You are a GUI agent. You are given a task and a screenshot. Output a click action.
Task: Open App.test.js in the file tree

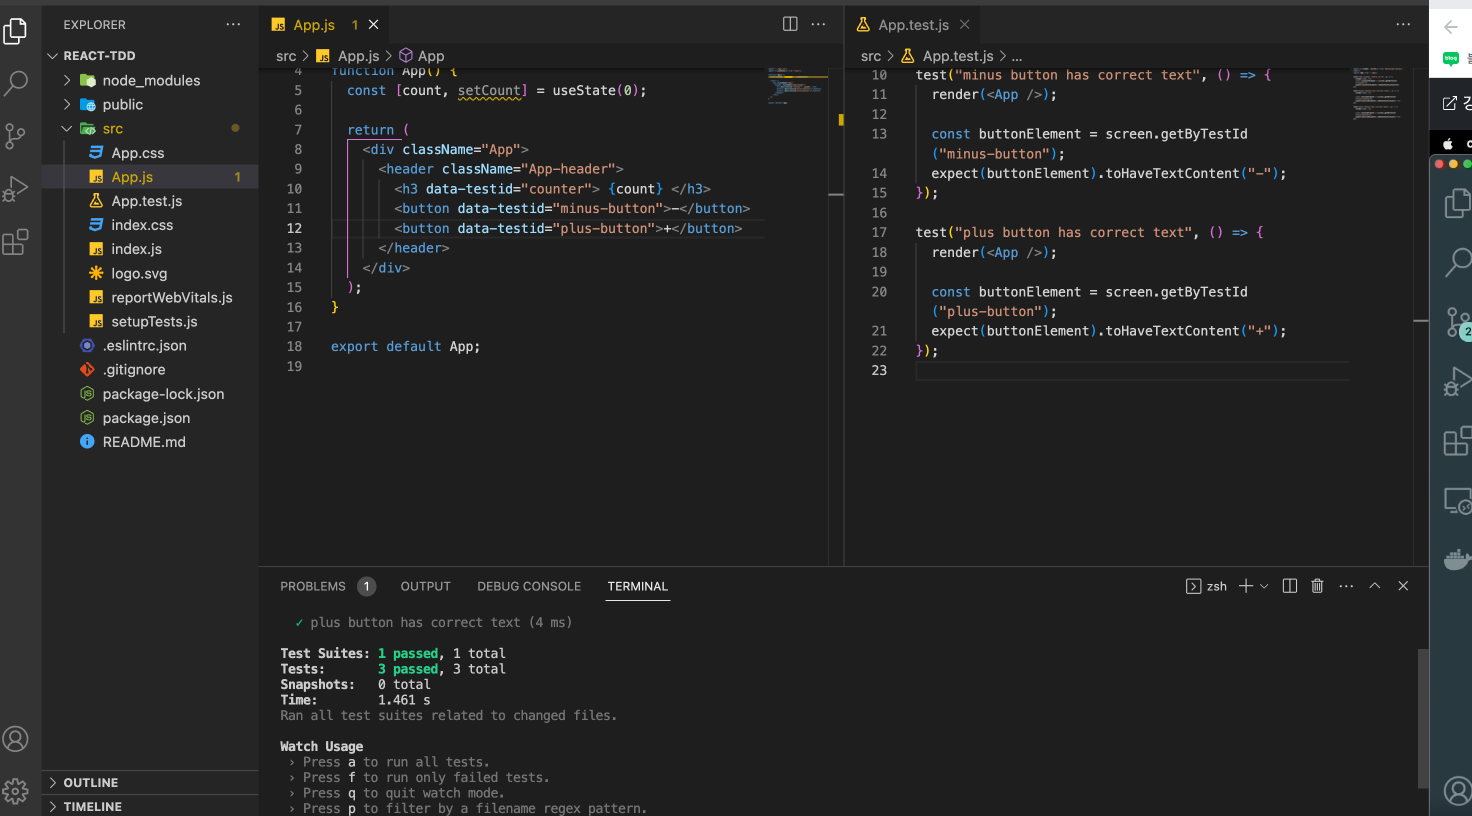point(150,201)
